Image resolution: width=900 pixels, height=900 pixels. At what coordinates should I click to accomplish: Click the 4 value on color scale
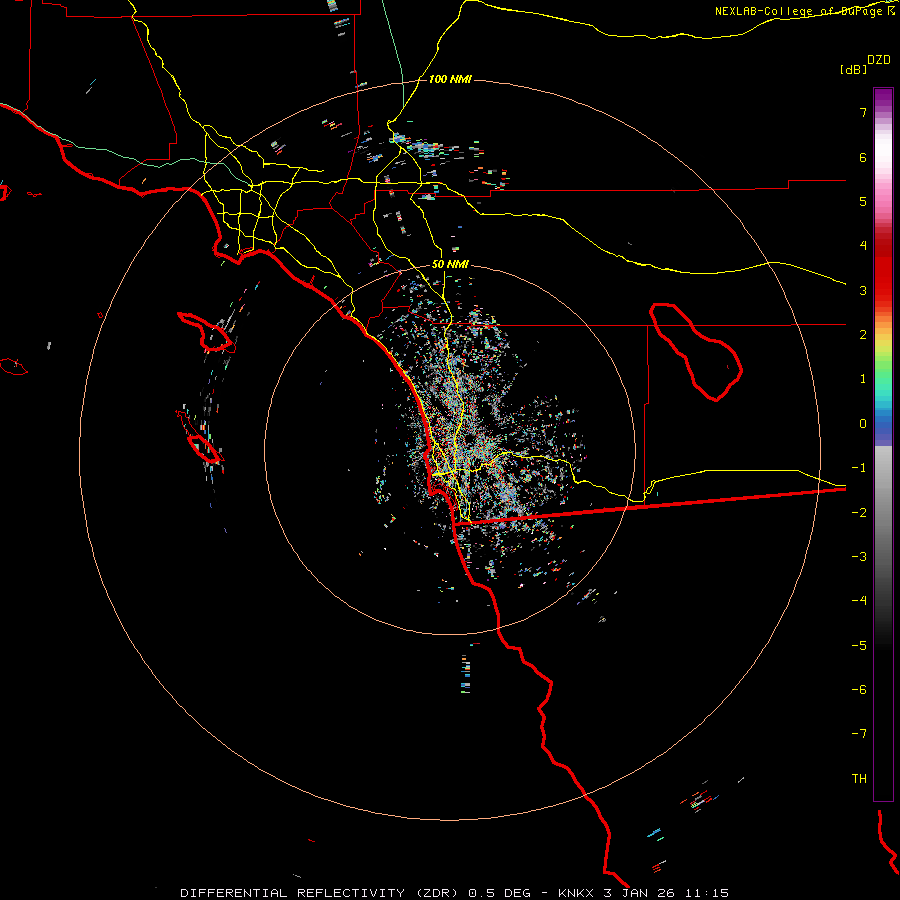click(863, 246)
